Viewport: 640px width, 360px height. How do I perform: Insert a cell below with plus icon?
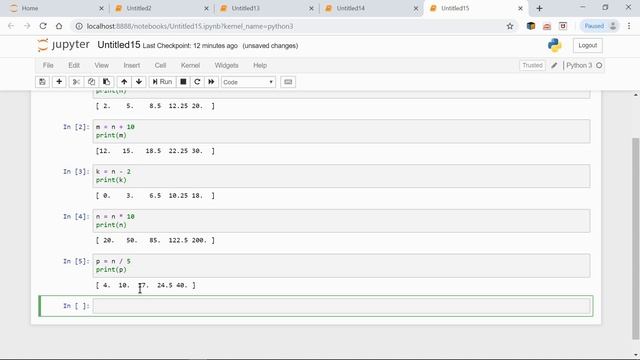click(x=59, y=82)
